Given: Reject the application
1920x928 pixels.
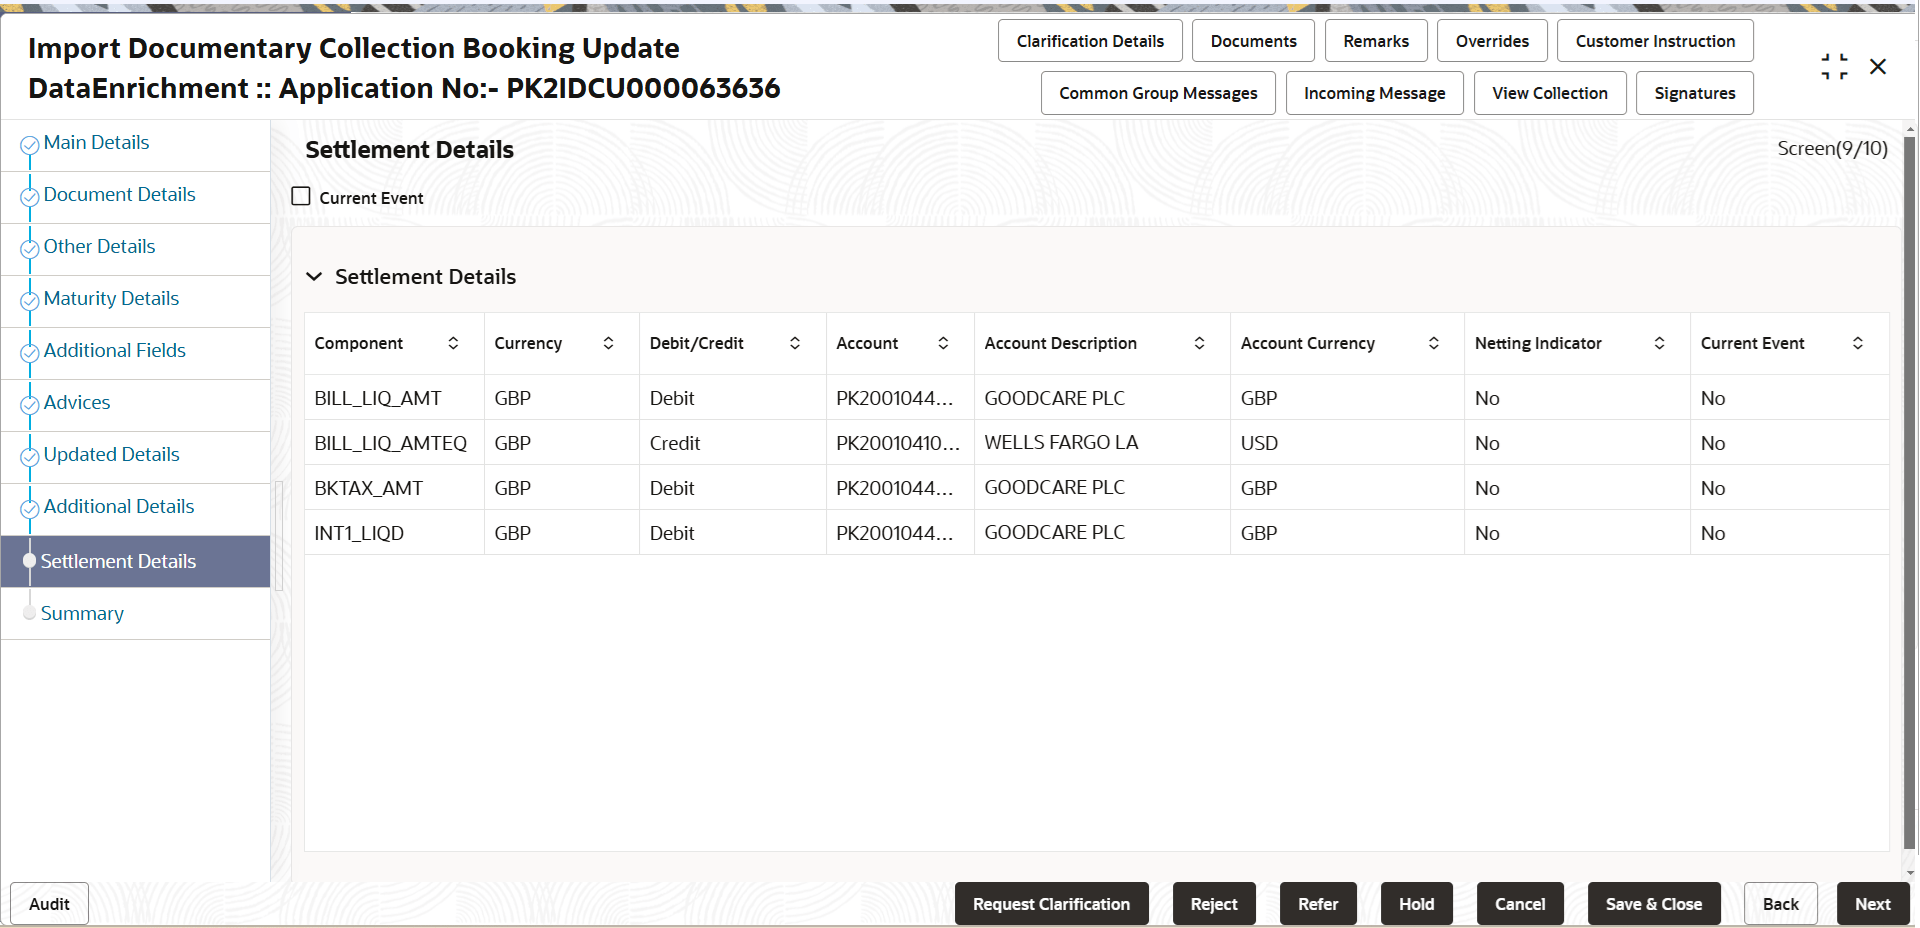Looking at the screenshot, I should tap(1214, 904).
